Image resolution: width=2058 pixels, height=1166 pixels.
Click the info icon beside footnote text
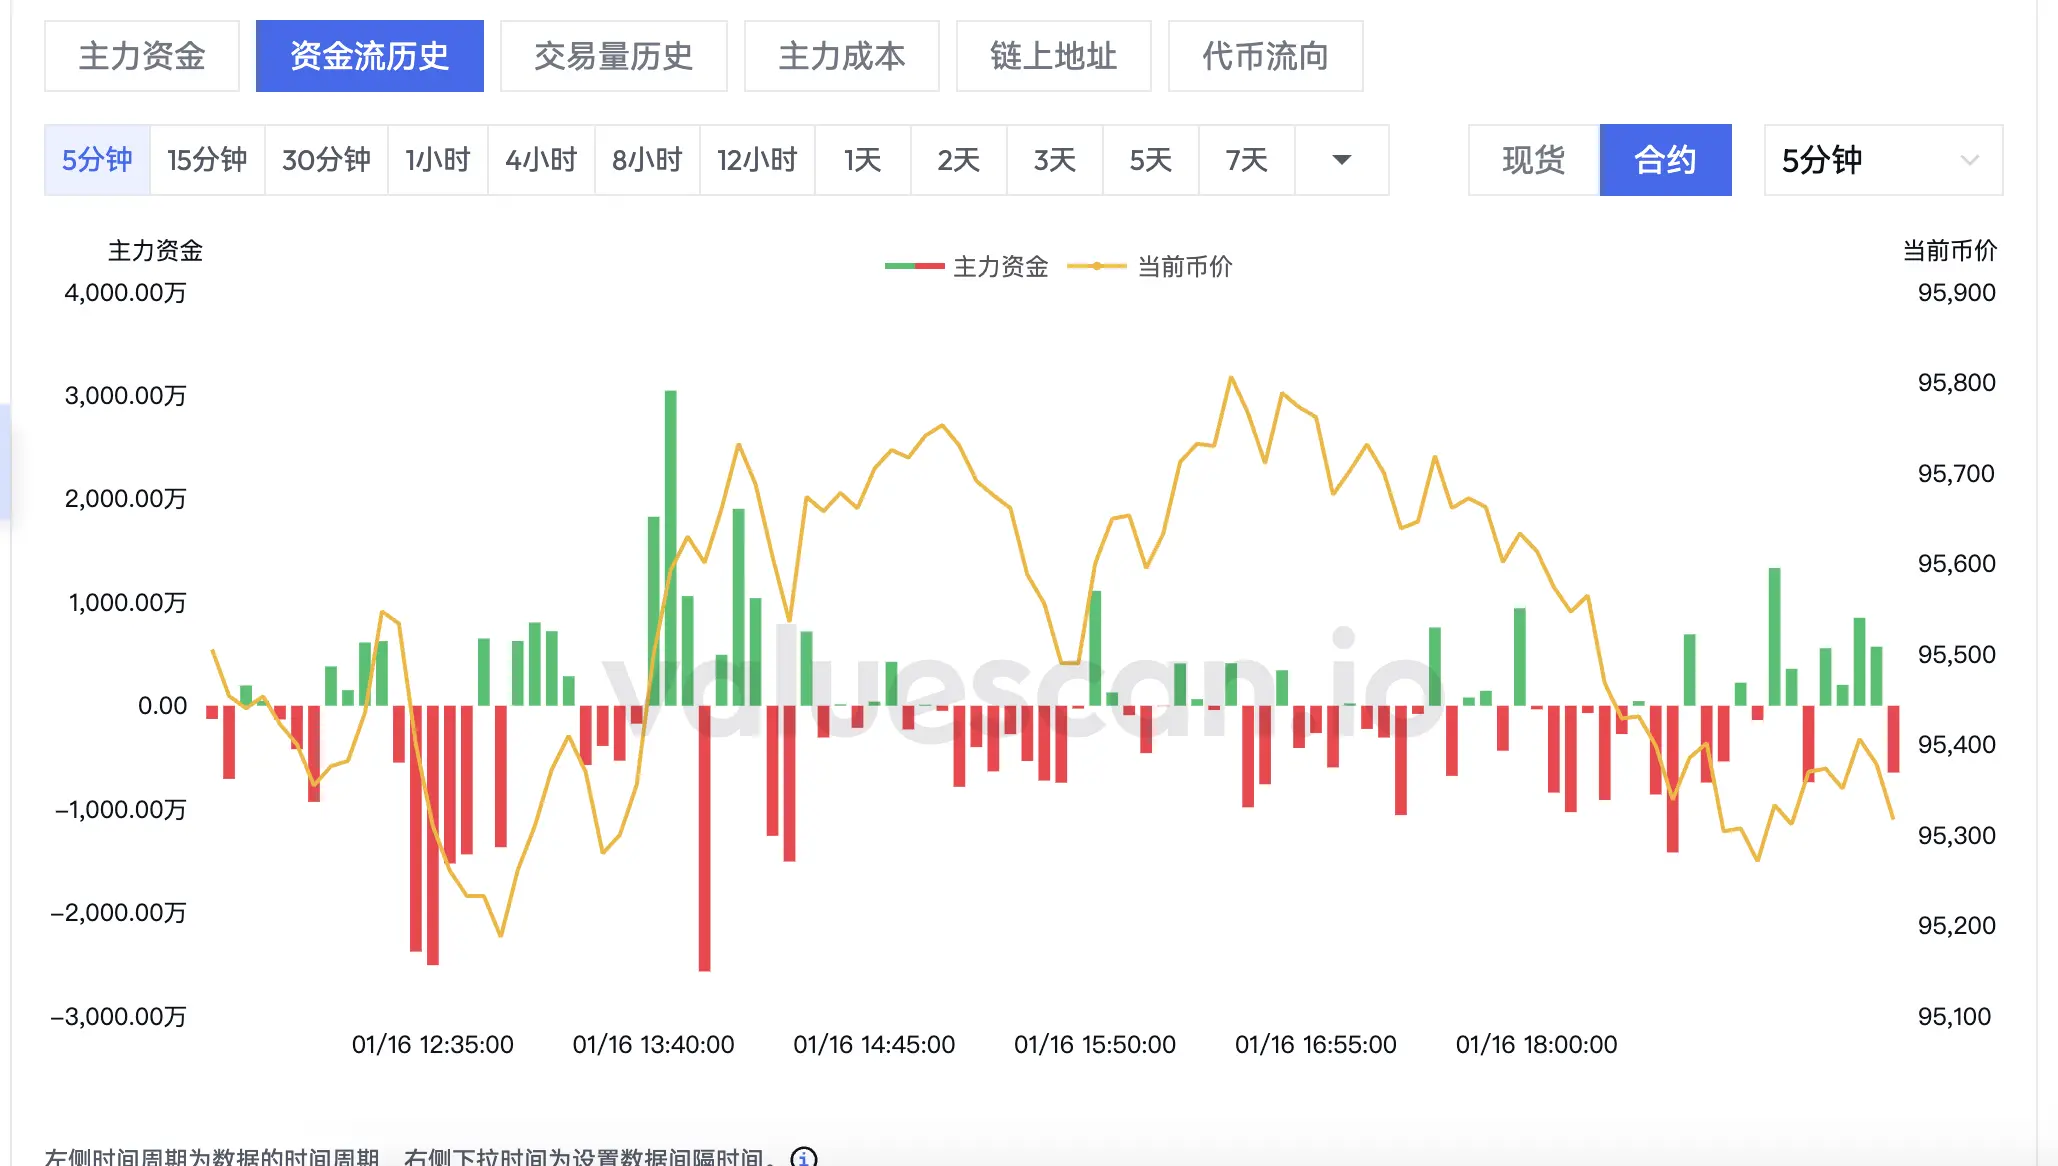pos(803,1157)
